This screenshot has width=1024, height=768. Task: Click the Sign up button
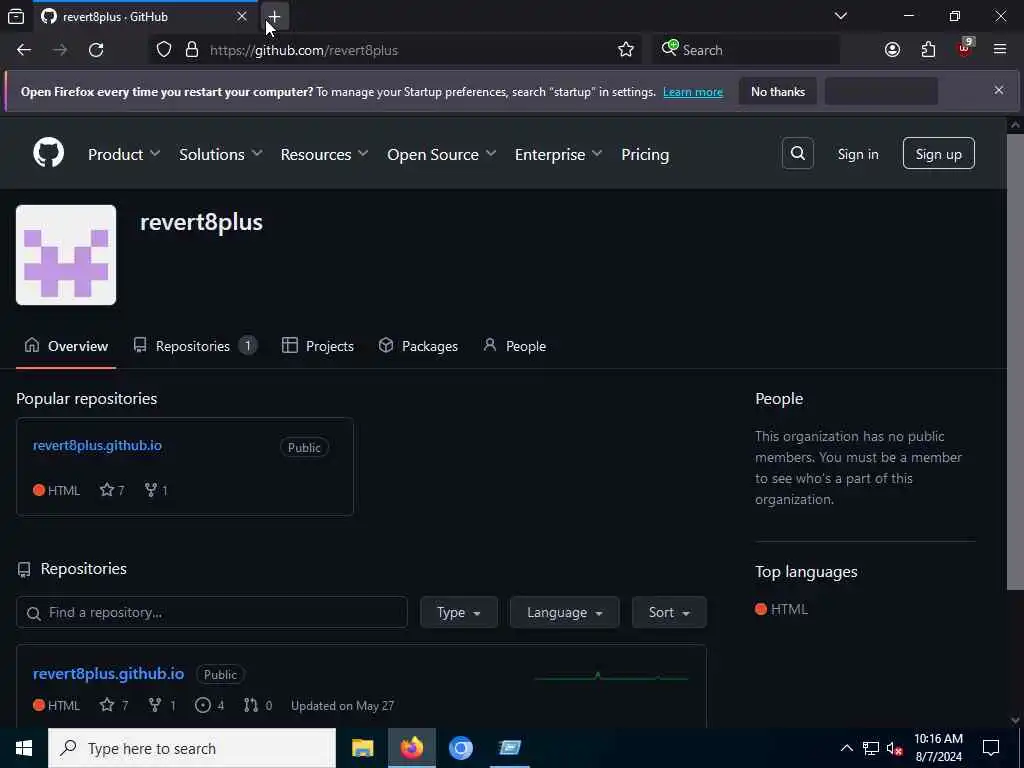(938, 153)
